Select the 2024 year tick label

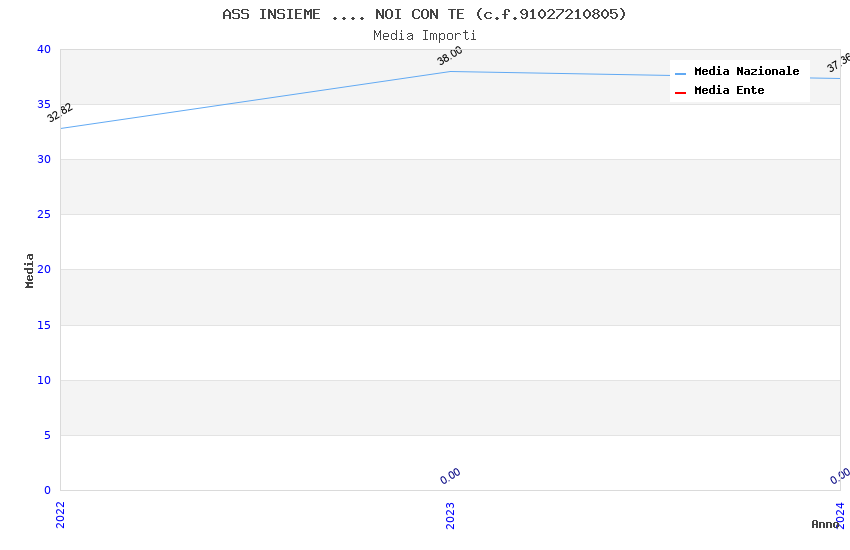(840, 514)
